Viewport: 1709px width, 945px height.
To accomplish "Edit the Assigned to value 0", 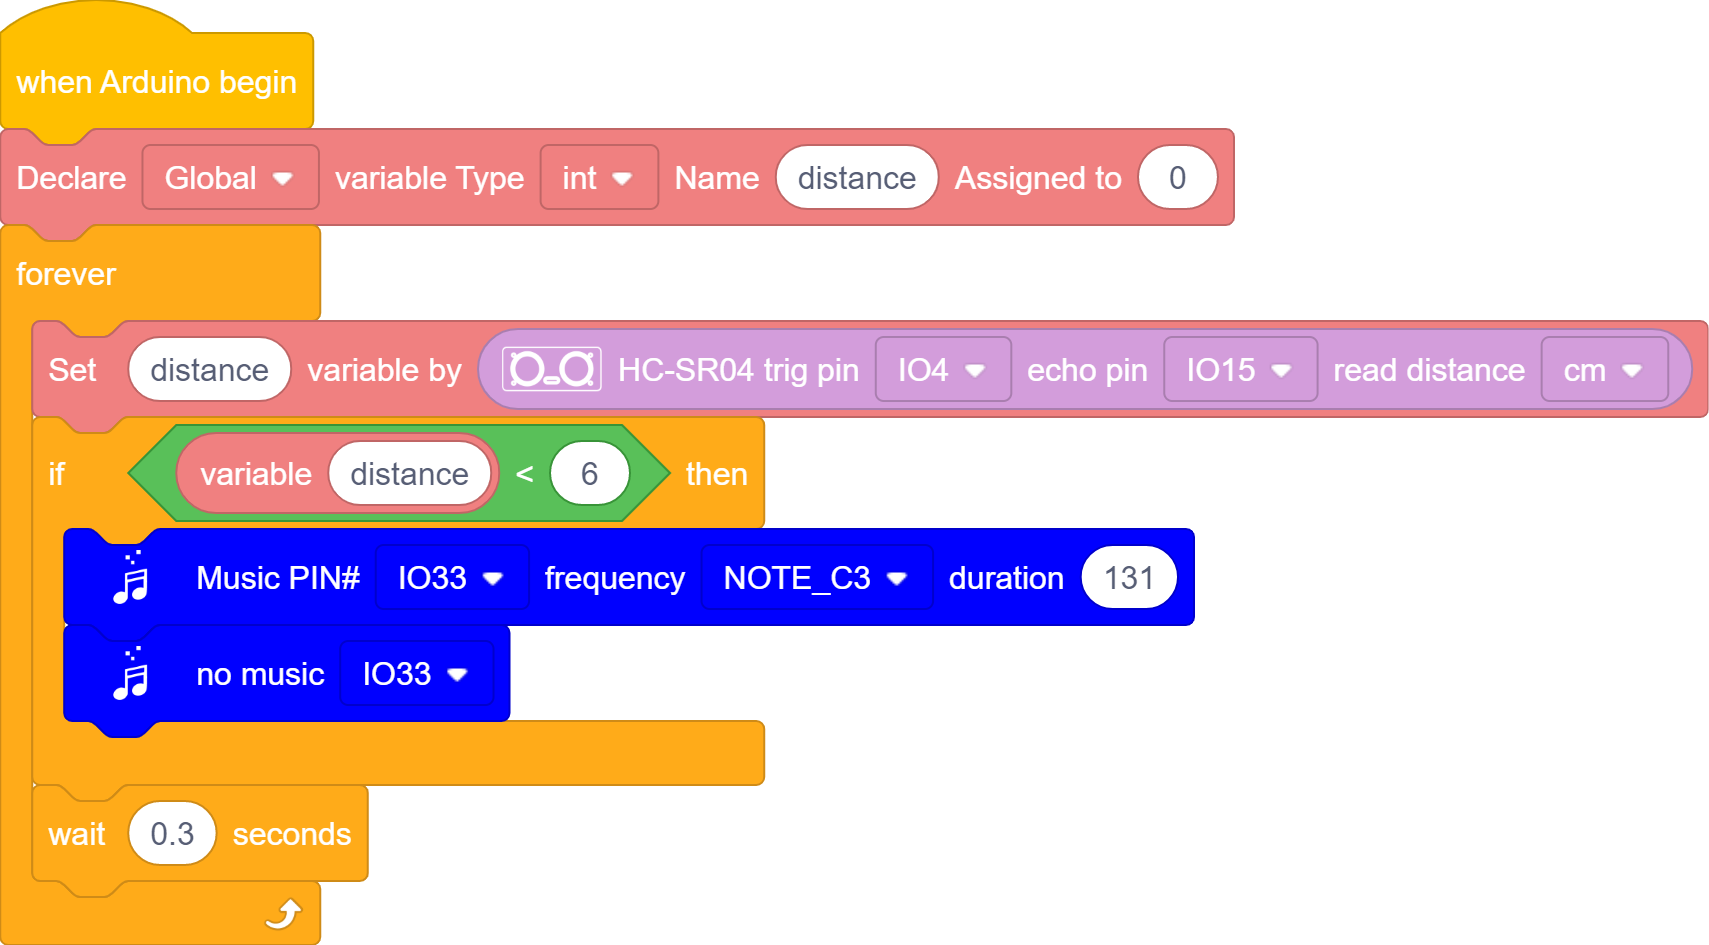I will 1178,177.
